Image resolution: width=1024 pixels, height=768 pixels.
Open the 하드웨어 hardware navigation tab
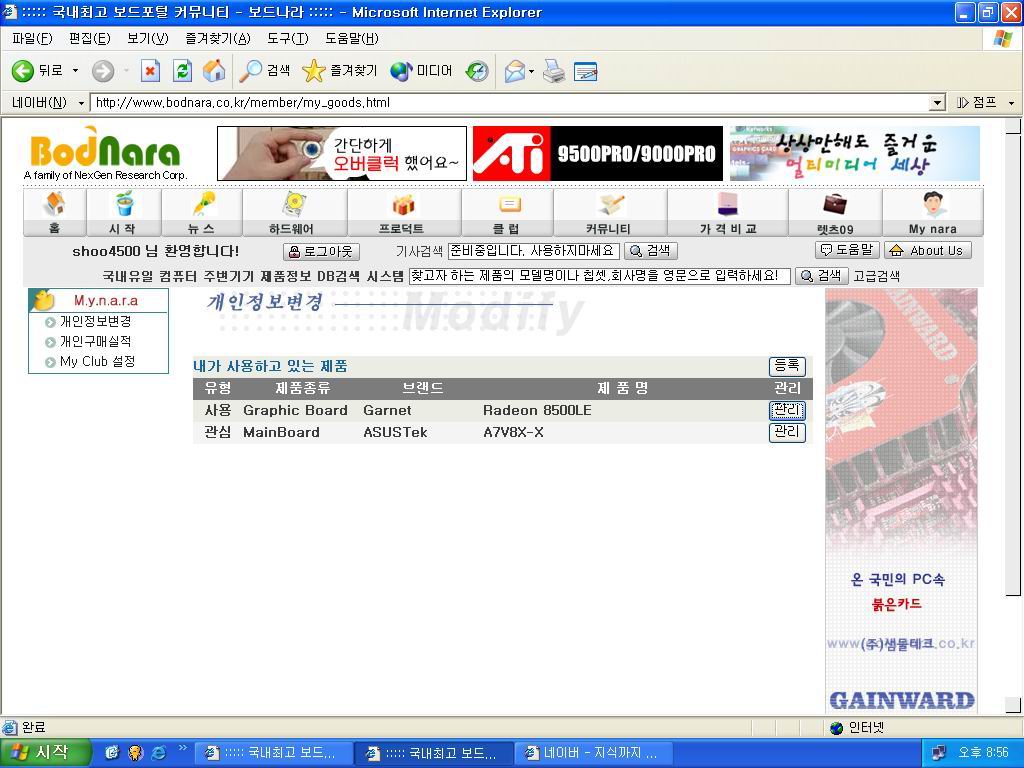point(295,212)
